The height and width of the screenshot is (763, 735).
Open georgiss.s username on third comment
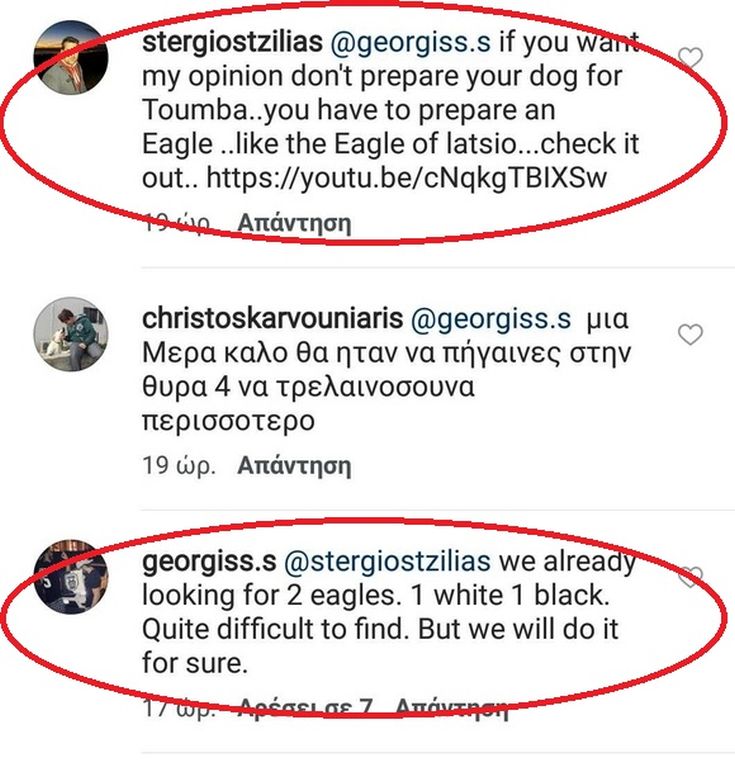pyautogui.click(x=210, y=561)
